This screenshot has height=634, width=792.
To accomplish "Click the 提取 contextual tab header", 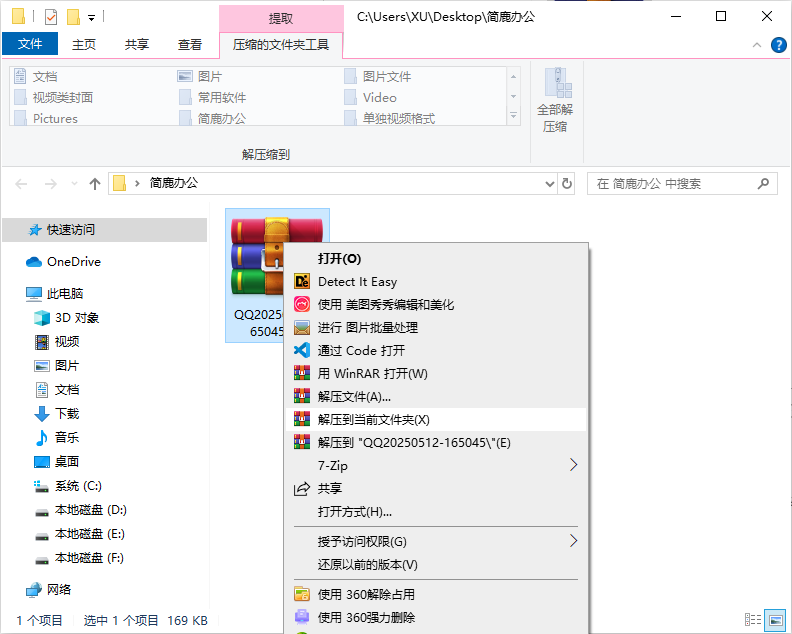I will click(281, 19).
